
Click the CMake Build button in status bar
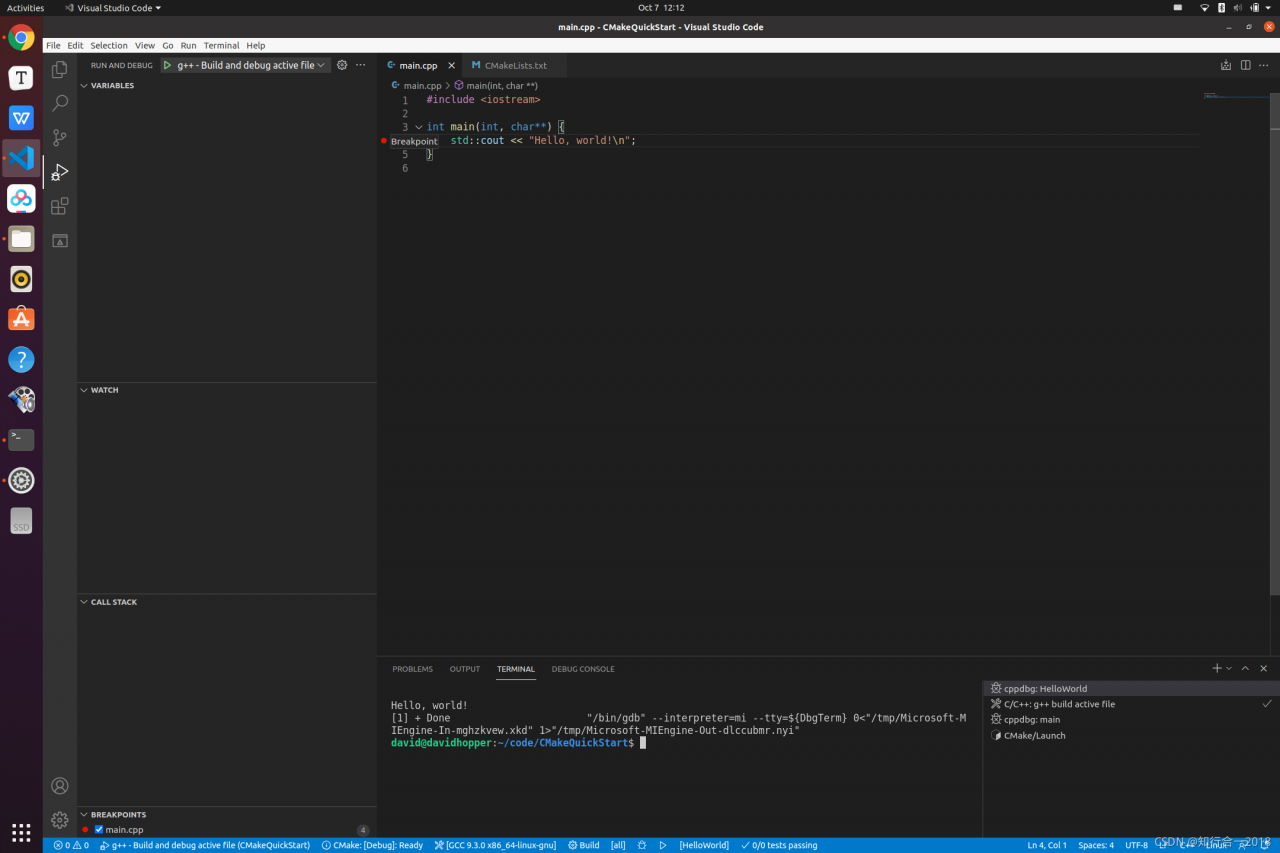(x=583, y=845)
